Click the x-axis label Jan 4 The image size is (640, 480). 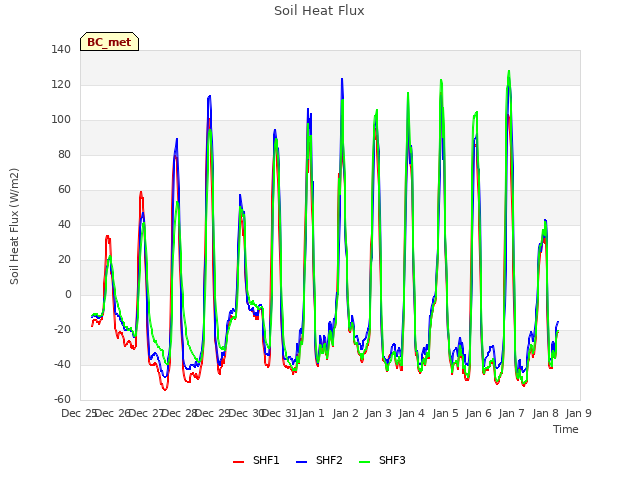coord(412,413)
